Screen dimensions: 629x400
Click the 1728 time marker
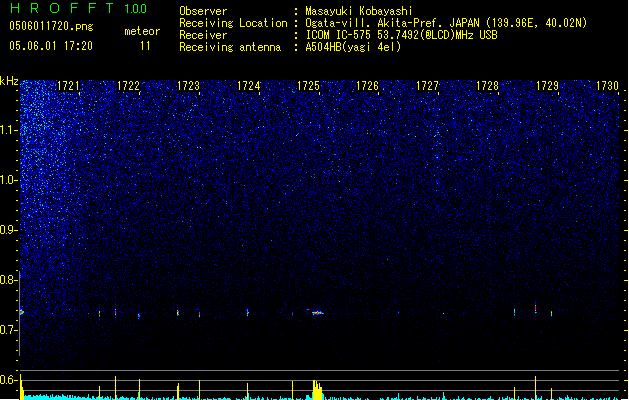pos(487,86)
